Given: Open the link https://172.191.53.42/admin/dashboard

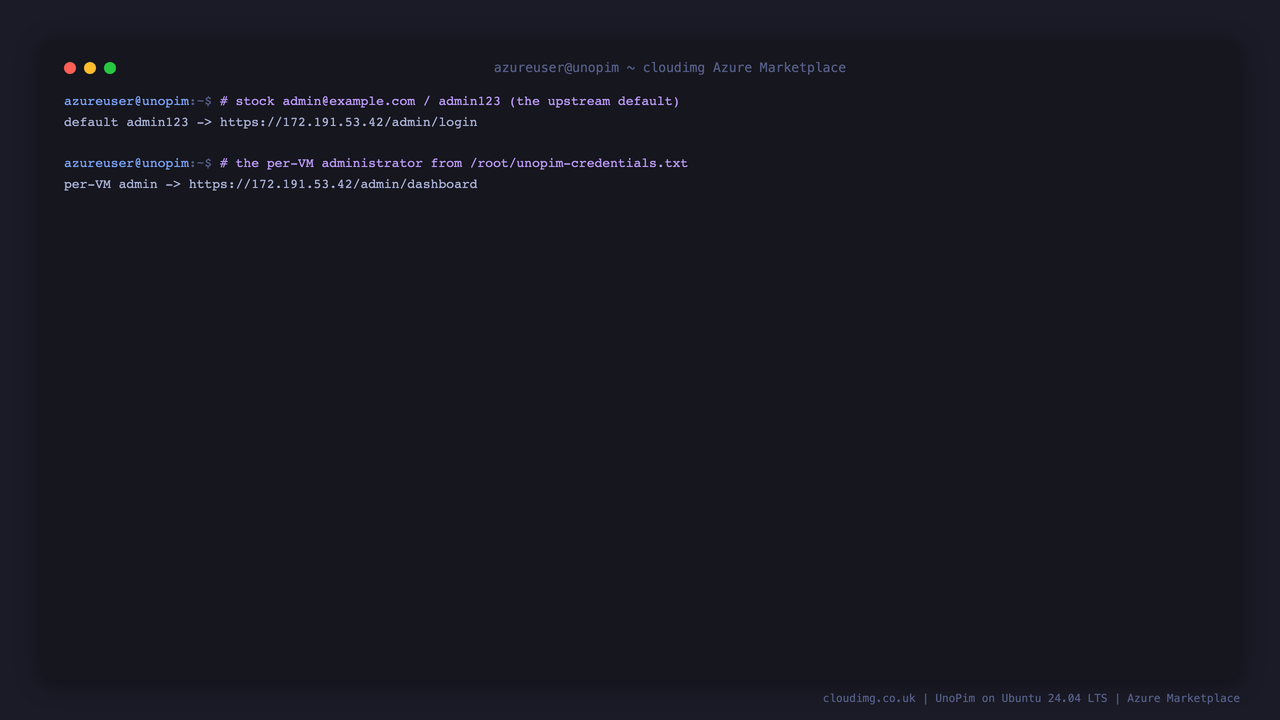Looking at the screenshot, I should [x=333, y=184].
